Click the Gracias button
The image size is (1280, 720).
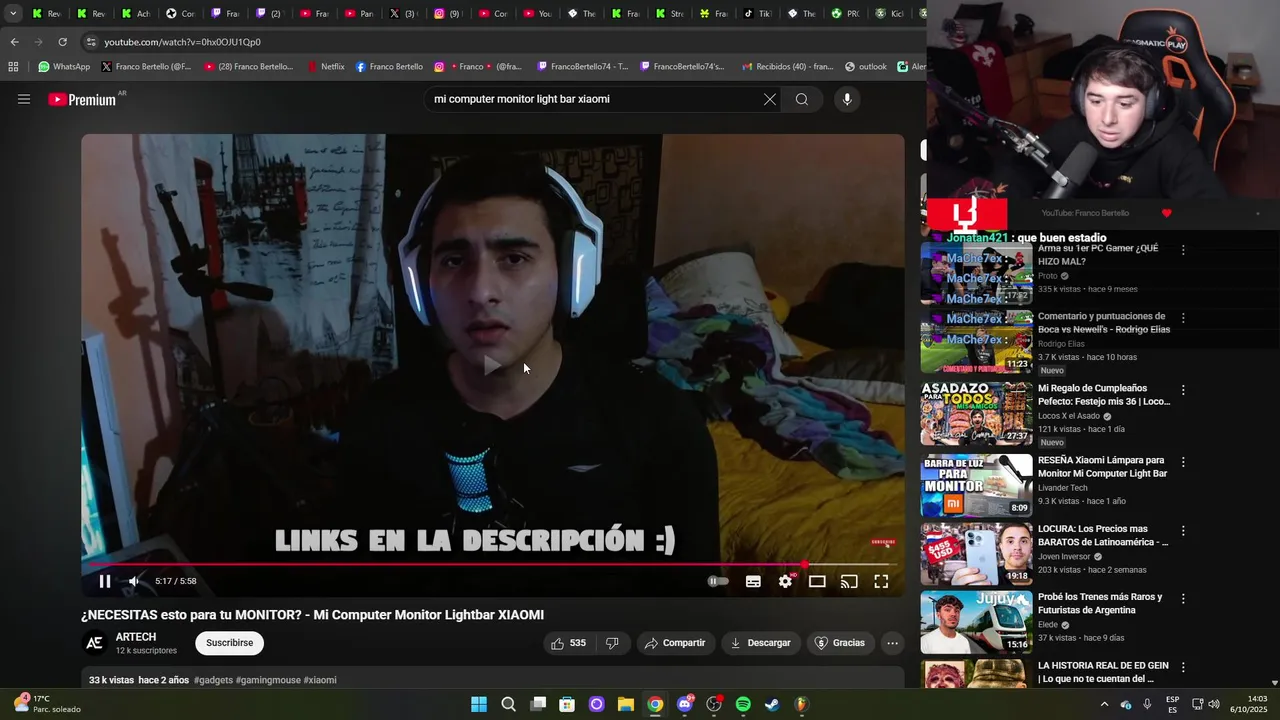pyautogui.click(x=839, y=643)
